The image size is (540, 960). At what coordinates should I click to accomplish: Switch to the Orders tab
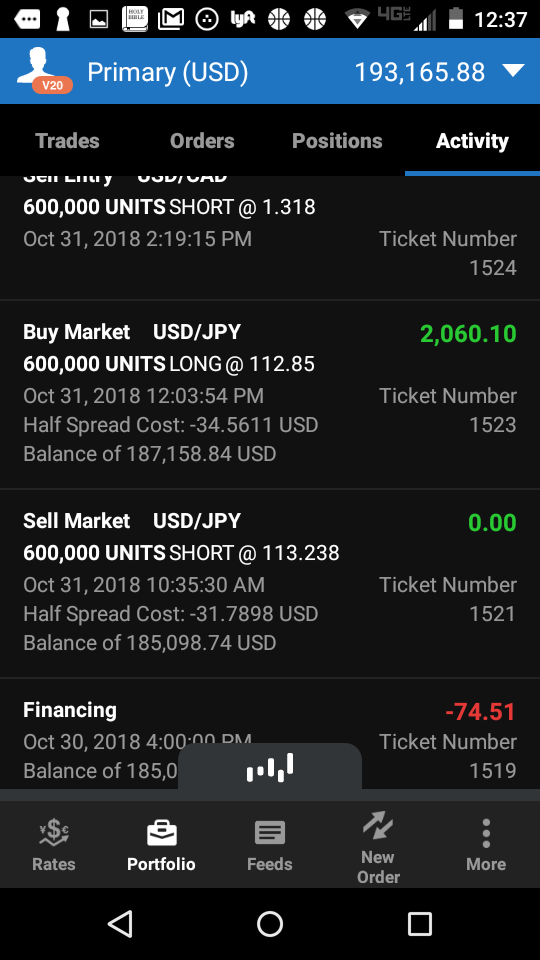pos(202,141)
